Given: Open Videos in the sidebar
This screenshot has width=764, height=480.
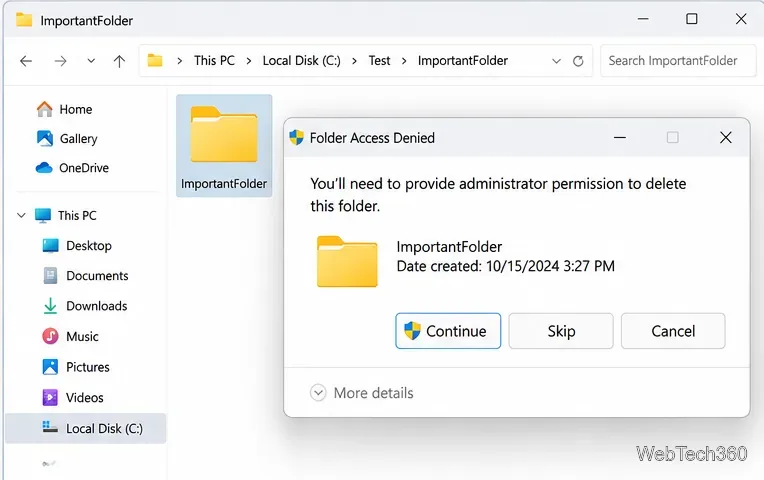Looking at the screenshot, I should point(73,398).
